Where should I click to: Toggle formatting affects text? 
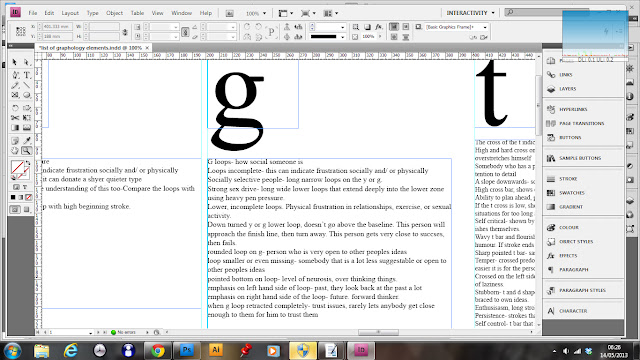coord(25,187)
